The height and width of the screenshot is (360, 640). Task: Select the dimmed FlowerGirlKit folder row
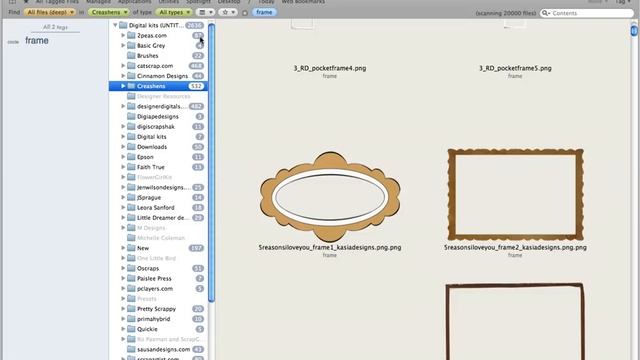[158, 177]
